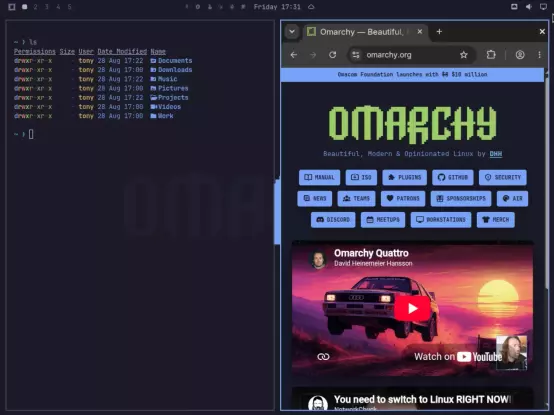Open the browser profile icon

520,55
